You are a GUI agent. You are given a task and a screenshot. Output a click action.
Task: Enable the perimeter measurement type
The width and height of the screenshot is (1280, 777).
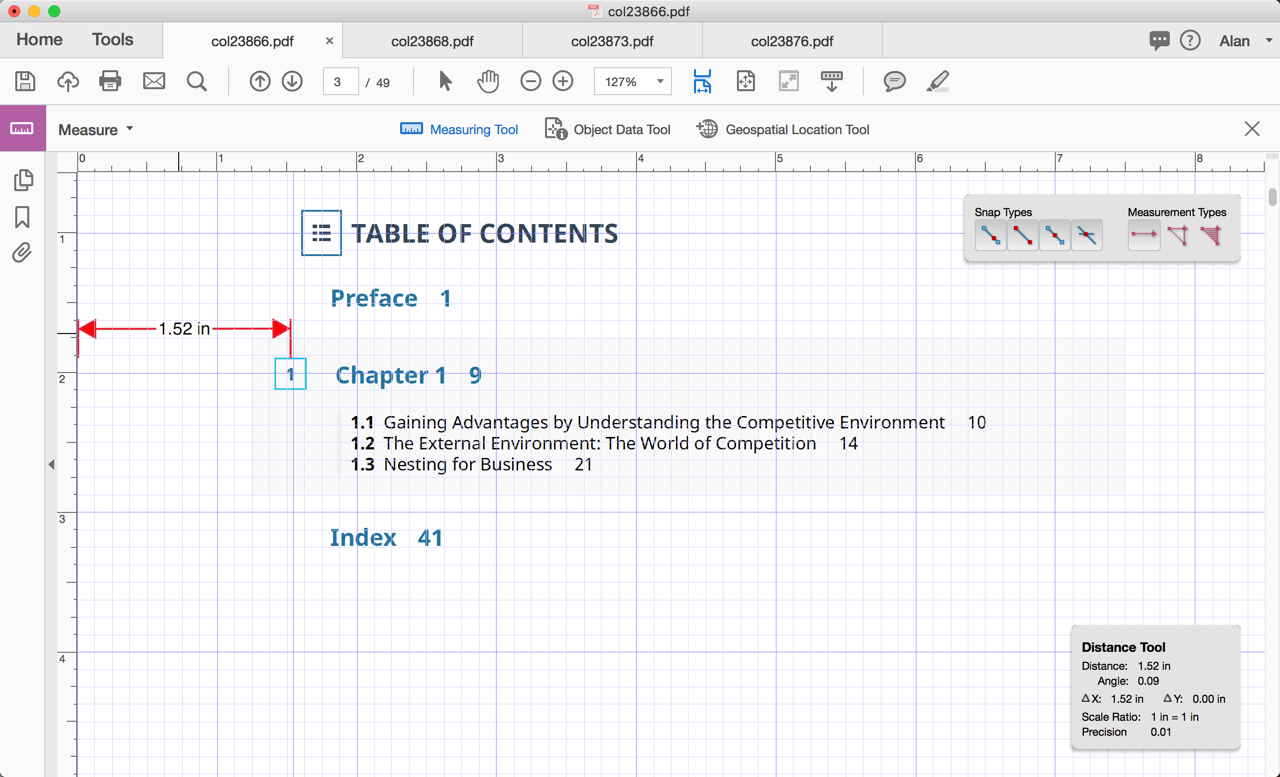[1177, 235]
